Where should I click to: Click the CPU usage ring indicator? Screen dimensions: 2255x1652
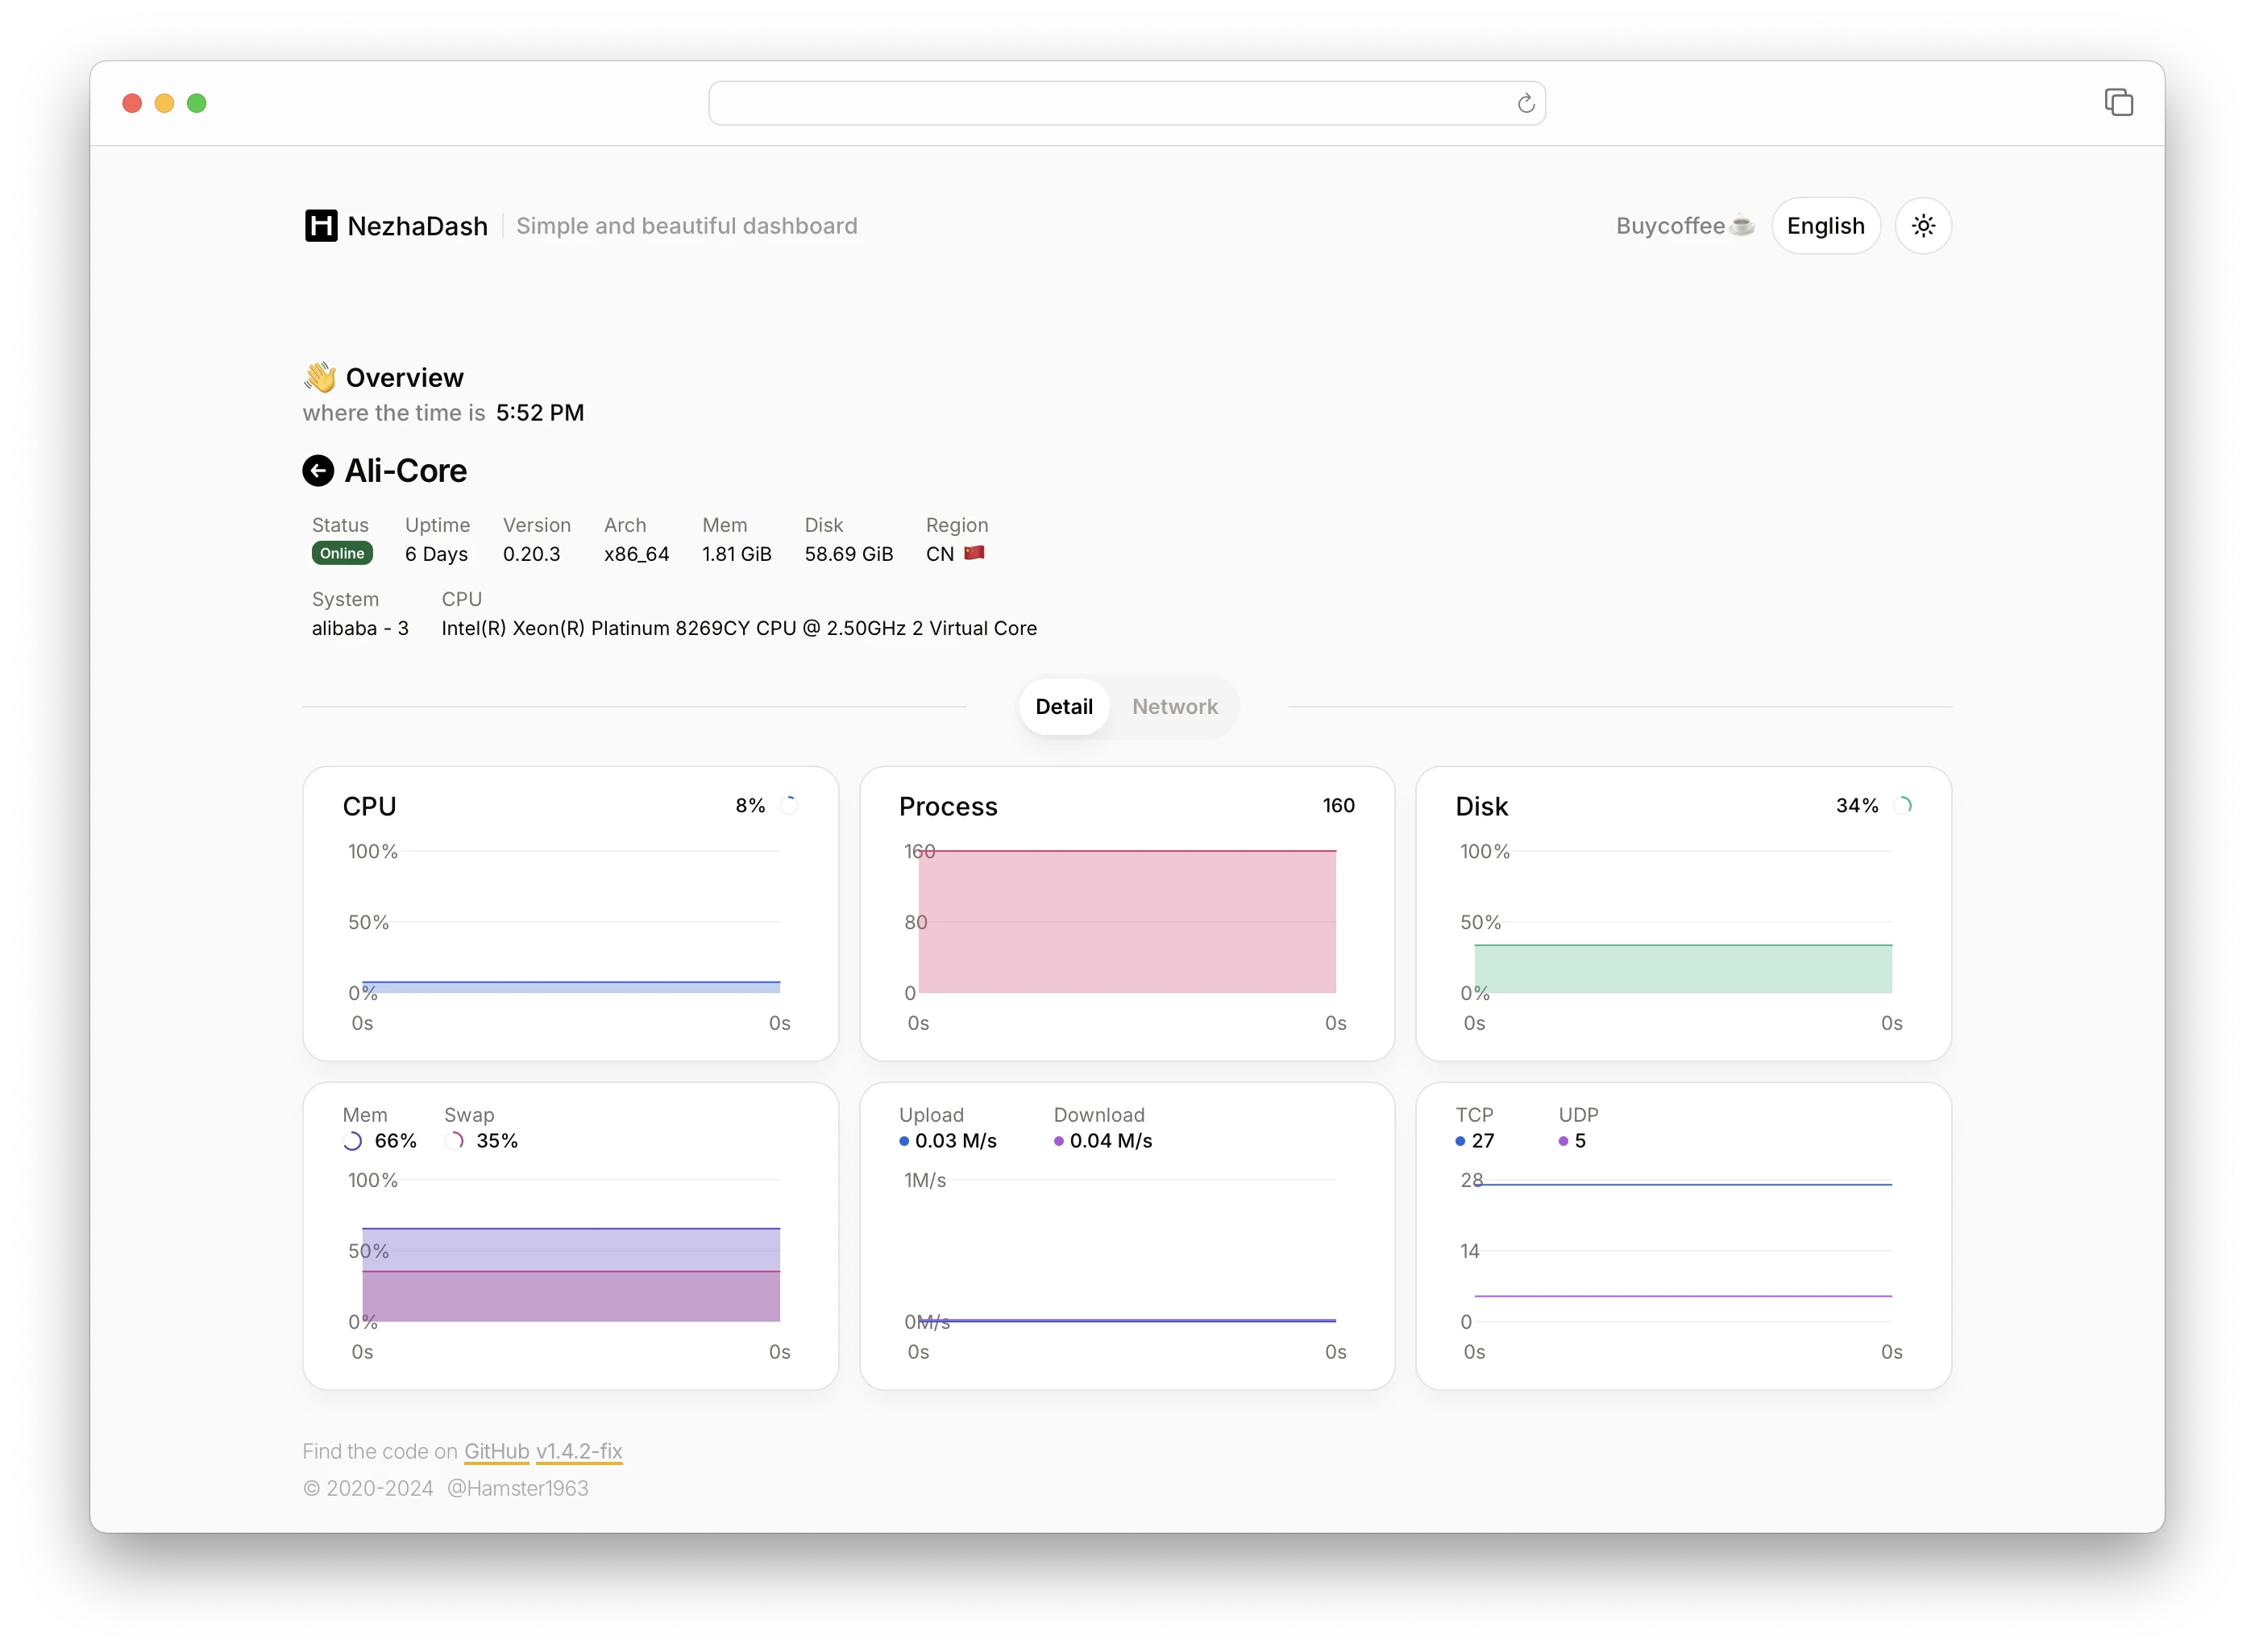[789, 806]
